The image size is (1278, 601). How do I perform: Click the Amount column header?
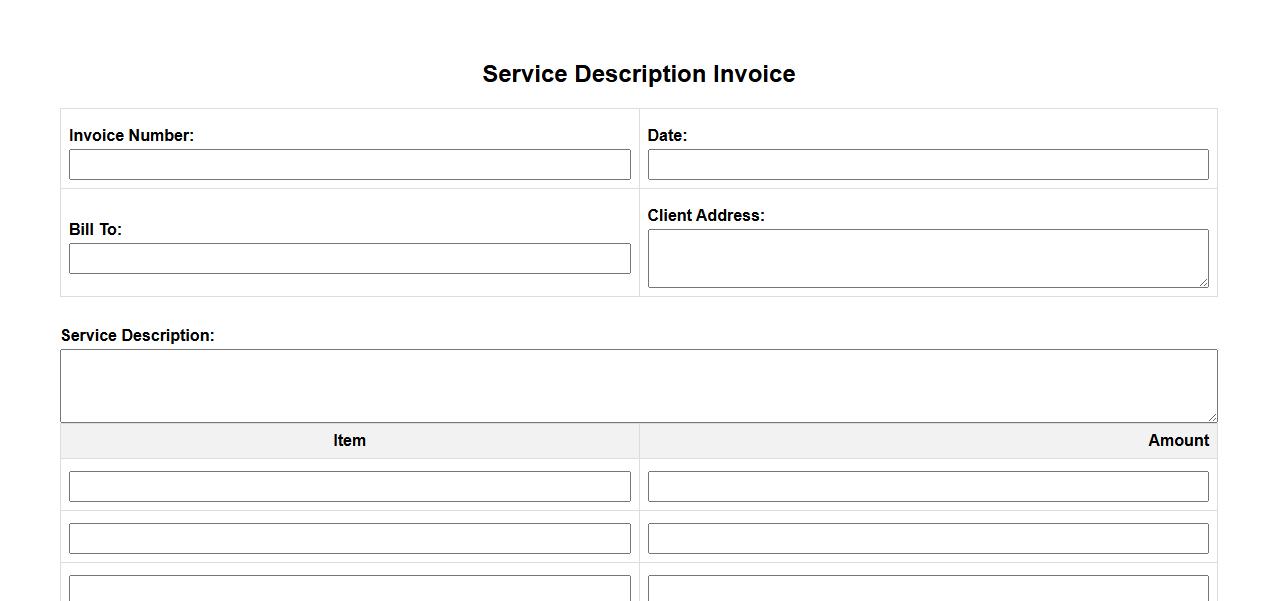click(x=1178, y=441)
